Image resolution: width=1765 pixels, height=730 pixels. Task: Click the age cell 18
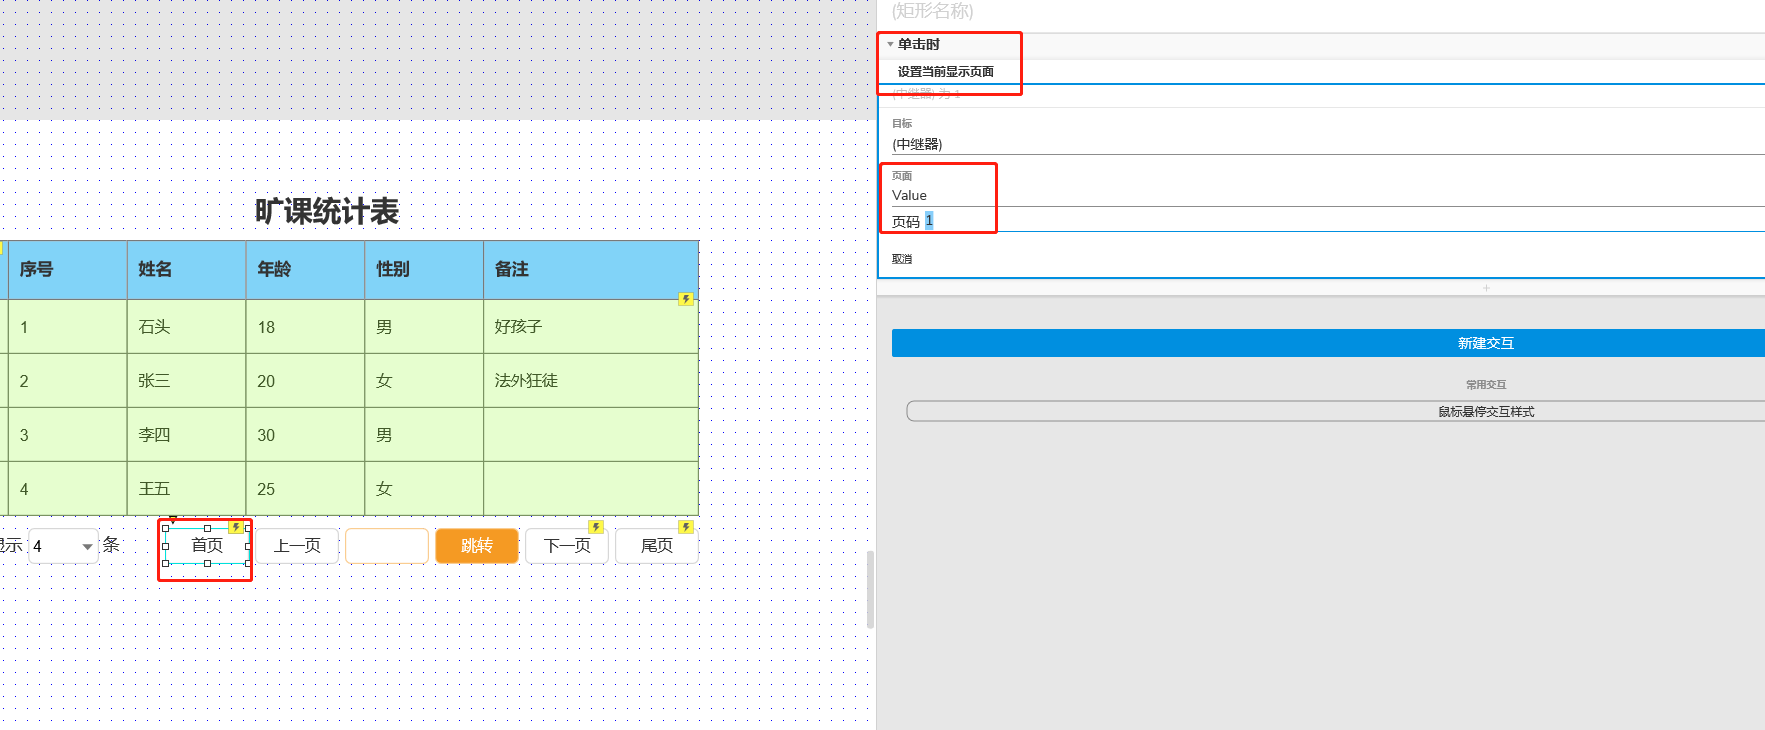tap(305, 327)
